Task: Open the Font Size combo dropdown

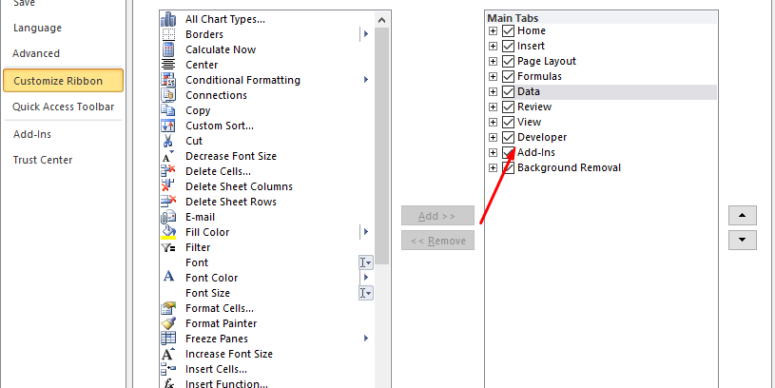Action: pos(366,293)
